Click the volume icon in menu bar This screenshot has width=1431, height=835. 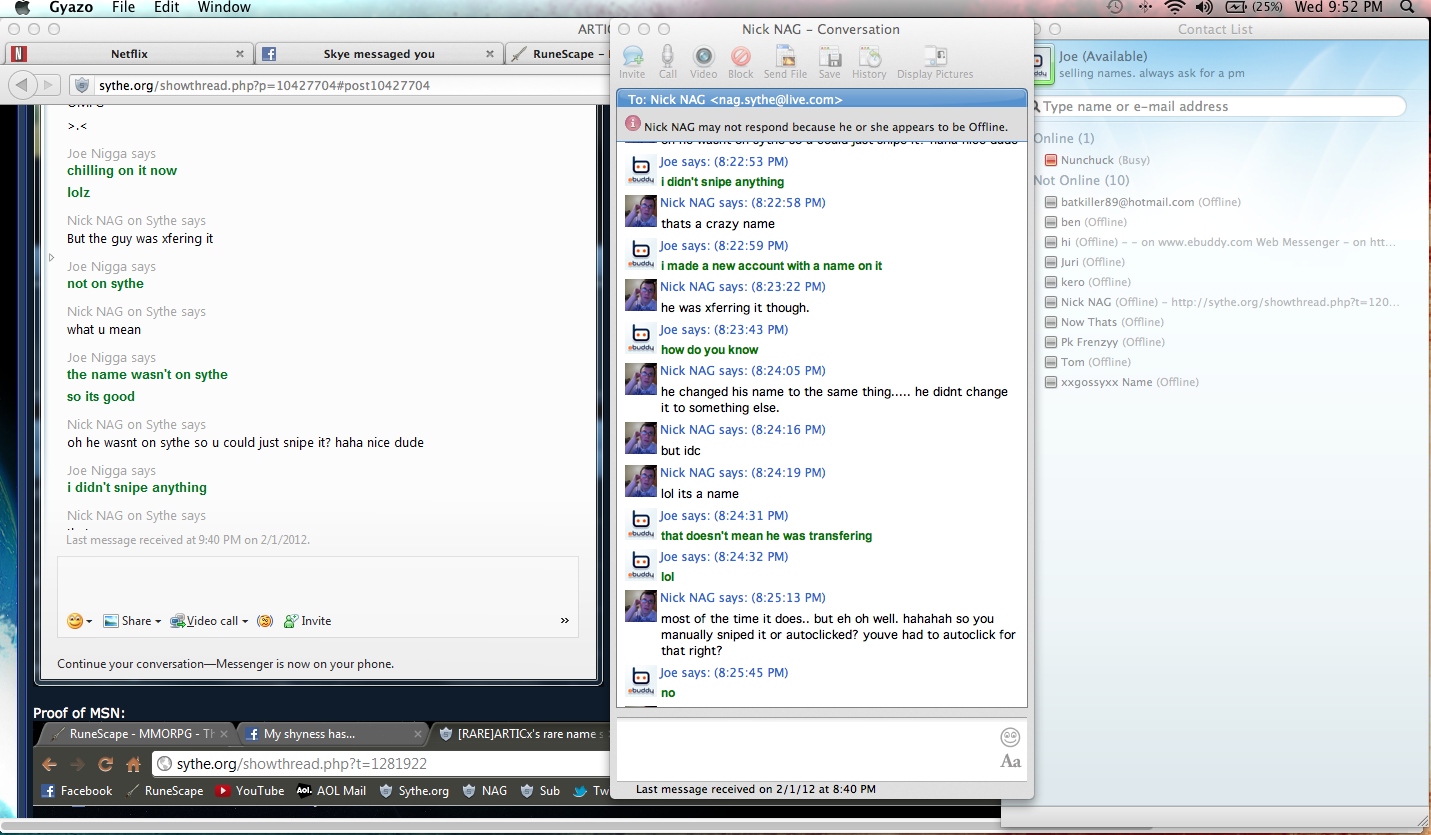tap(1204, 8)
